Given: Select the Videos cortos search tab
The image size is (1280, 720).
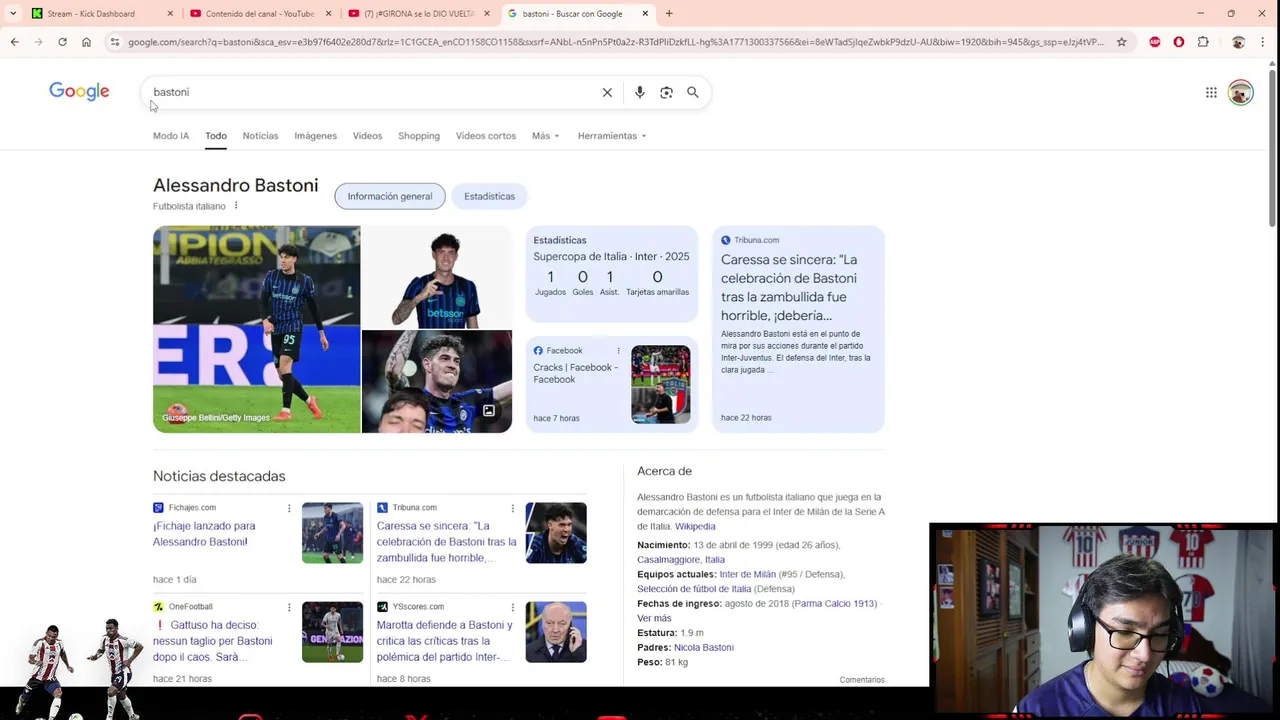Looking at the screenshot, I should [x=486, y=136].
